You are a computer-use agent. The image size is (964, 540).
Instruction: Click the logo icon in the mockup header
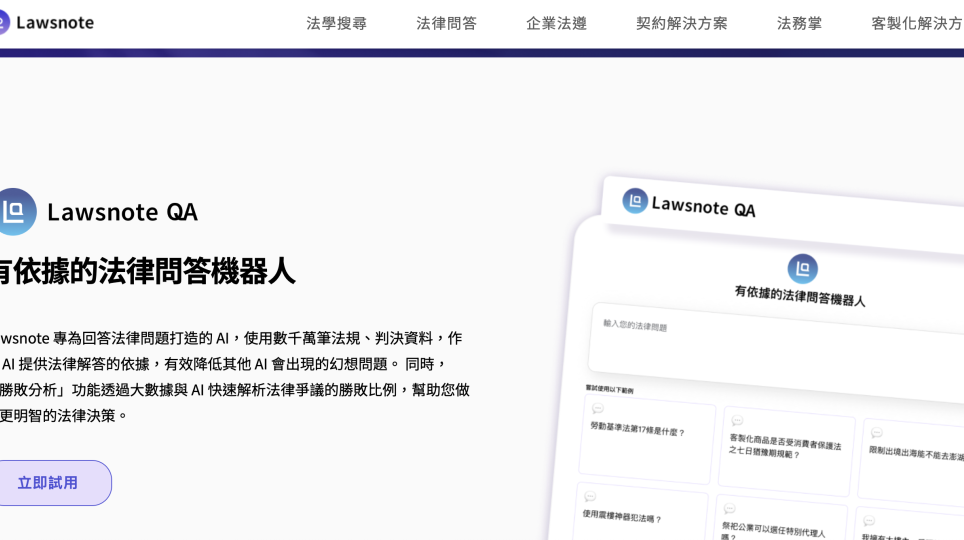(635, 201)
